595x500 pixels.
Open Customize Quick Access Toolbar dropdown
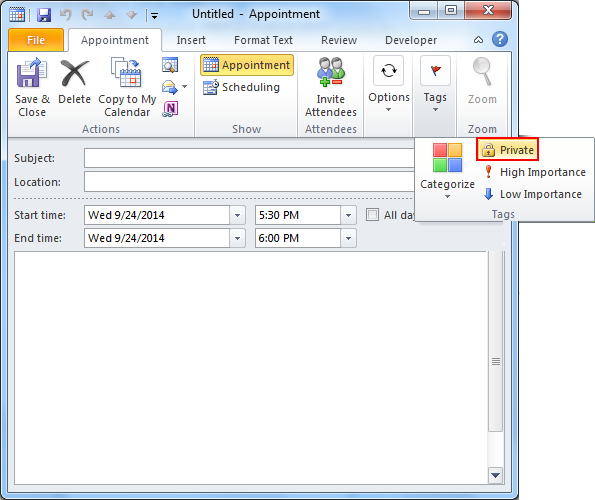(154, 16)
